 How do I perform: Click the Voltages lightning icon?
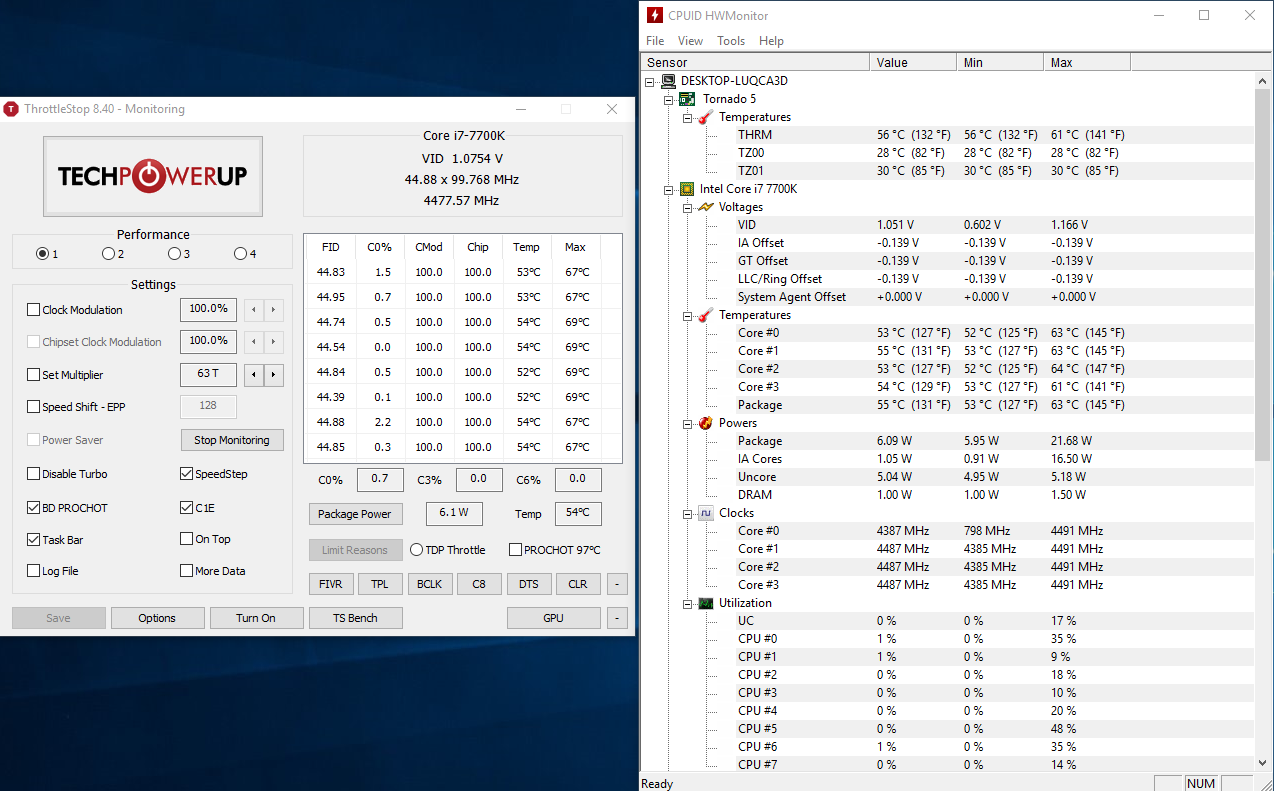(705, 207)
